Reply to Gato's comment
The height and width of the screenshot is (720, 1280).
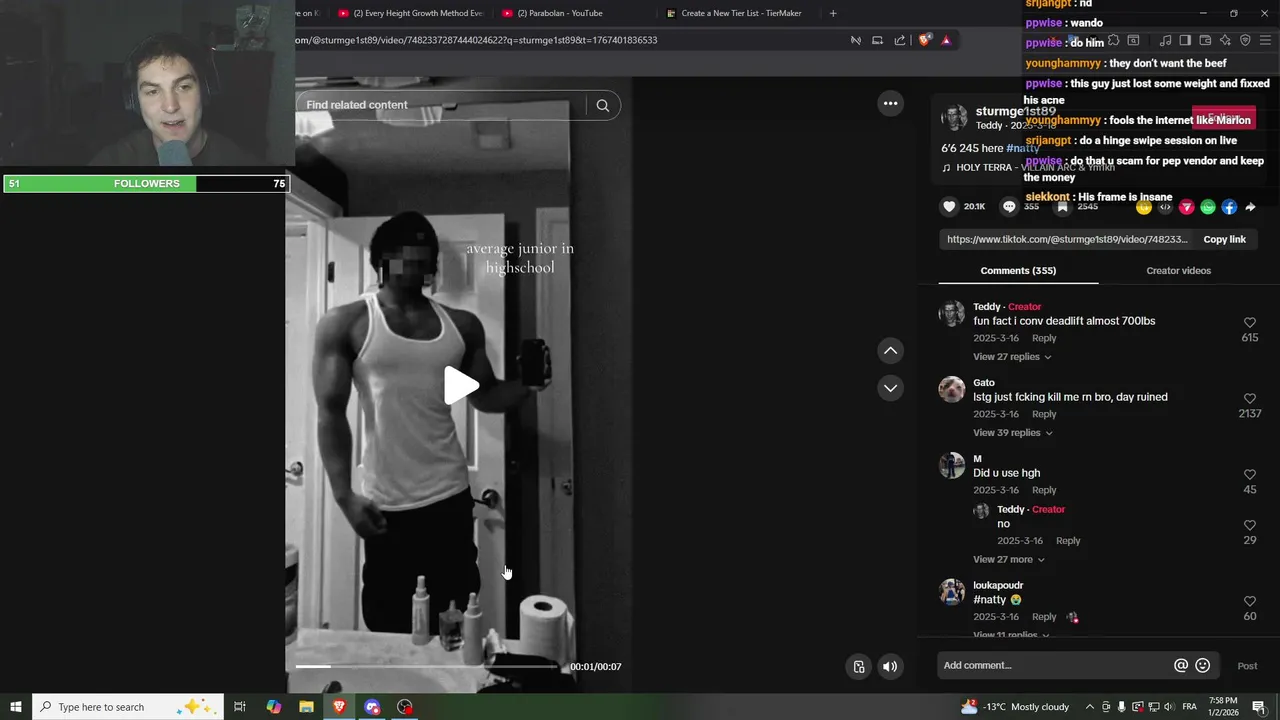click(1044, 414)
